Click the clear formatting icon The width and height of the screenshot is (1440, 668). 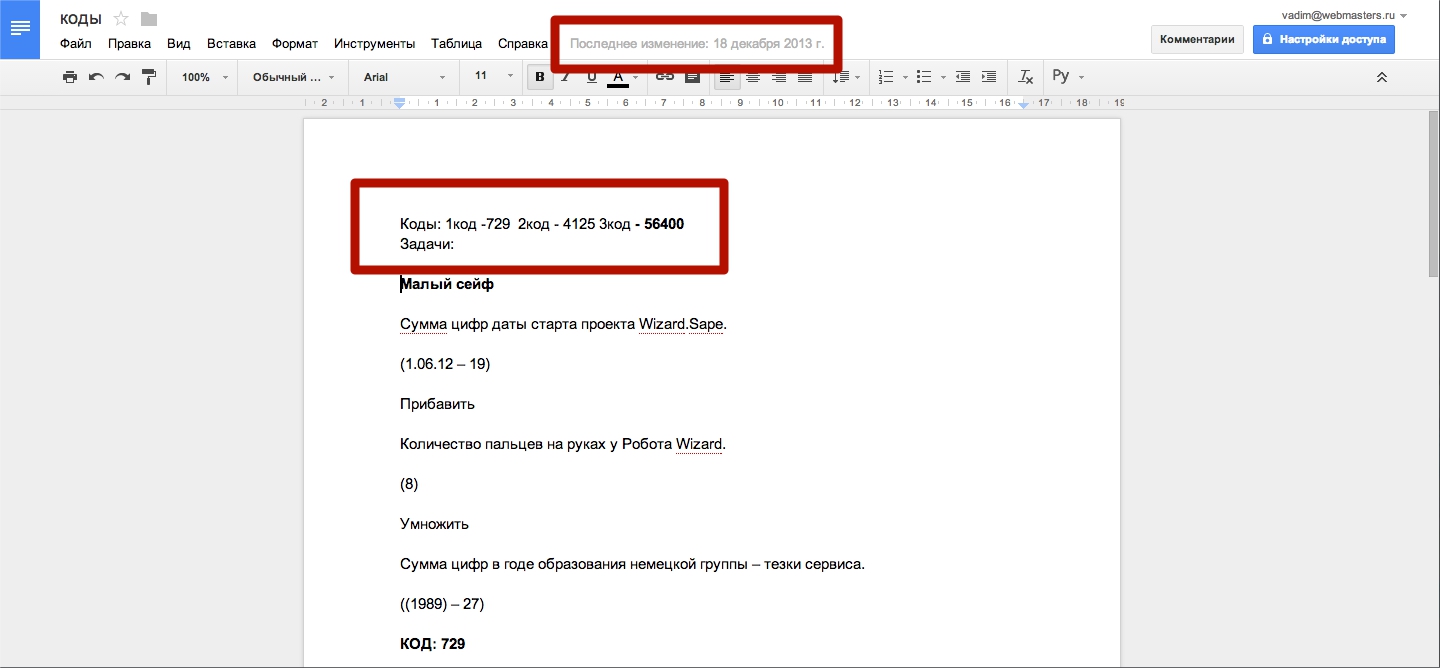pyautogui.click(x=1025, y=77)
